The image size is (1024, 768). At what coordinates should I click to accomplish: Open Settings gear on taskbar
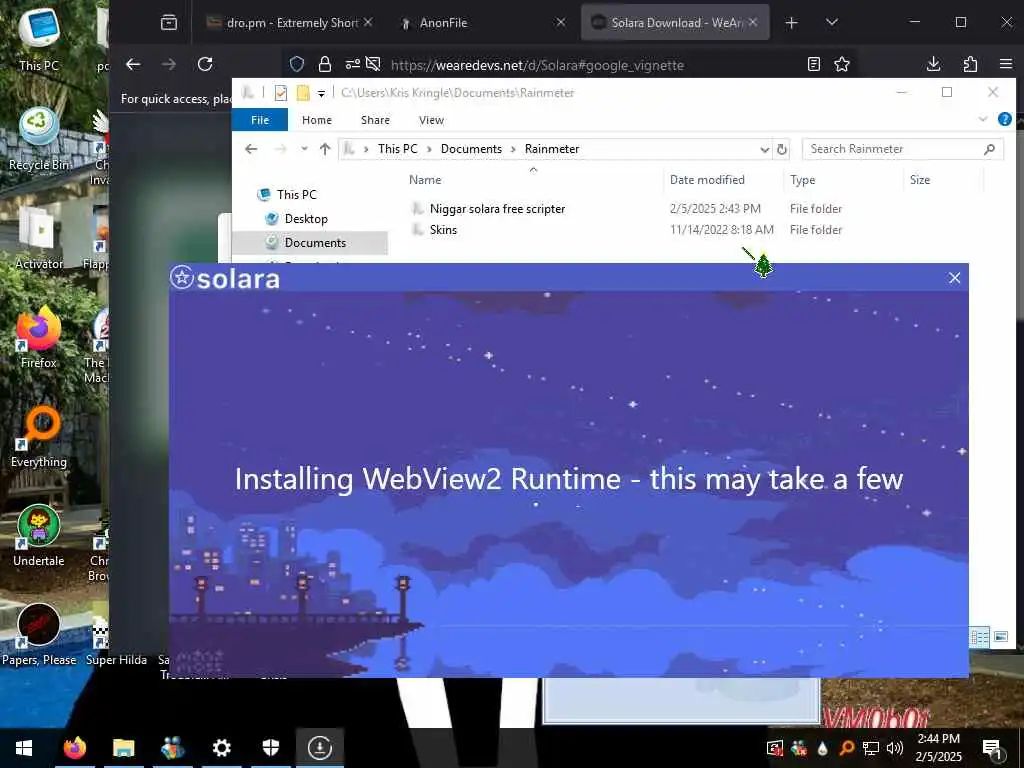pyautogui.click(x=221, y=748)
